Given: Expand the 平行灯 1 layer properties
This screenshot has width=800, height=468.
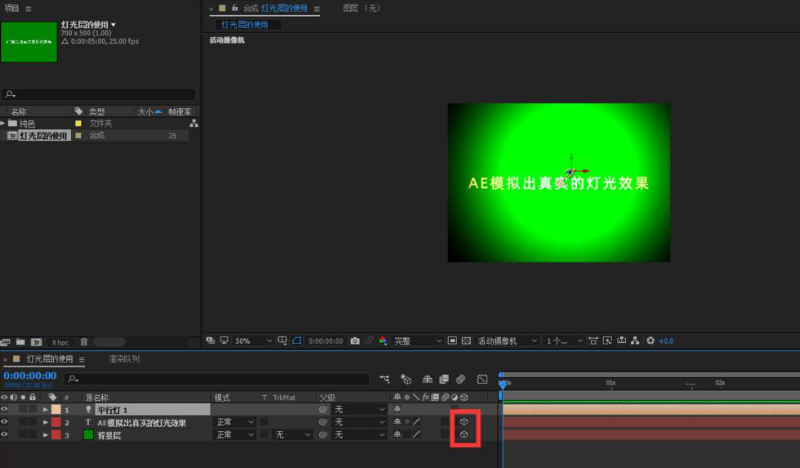Looking at the screenshot, I should point(45,409).
